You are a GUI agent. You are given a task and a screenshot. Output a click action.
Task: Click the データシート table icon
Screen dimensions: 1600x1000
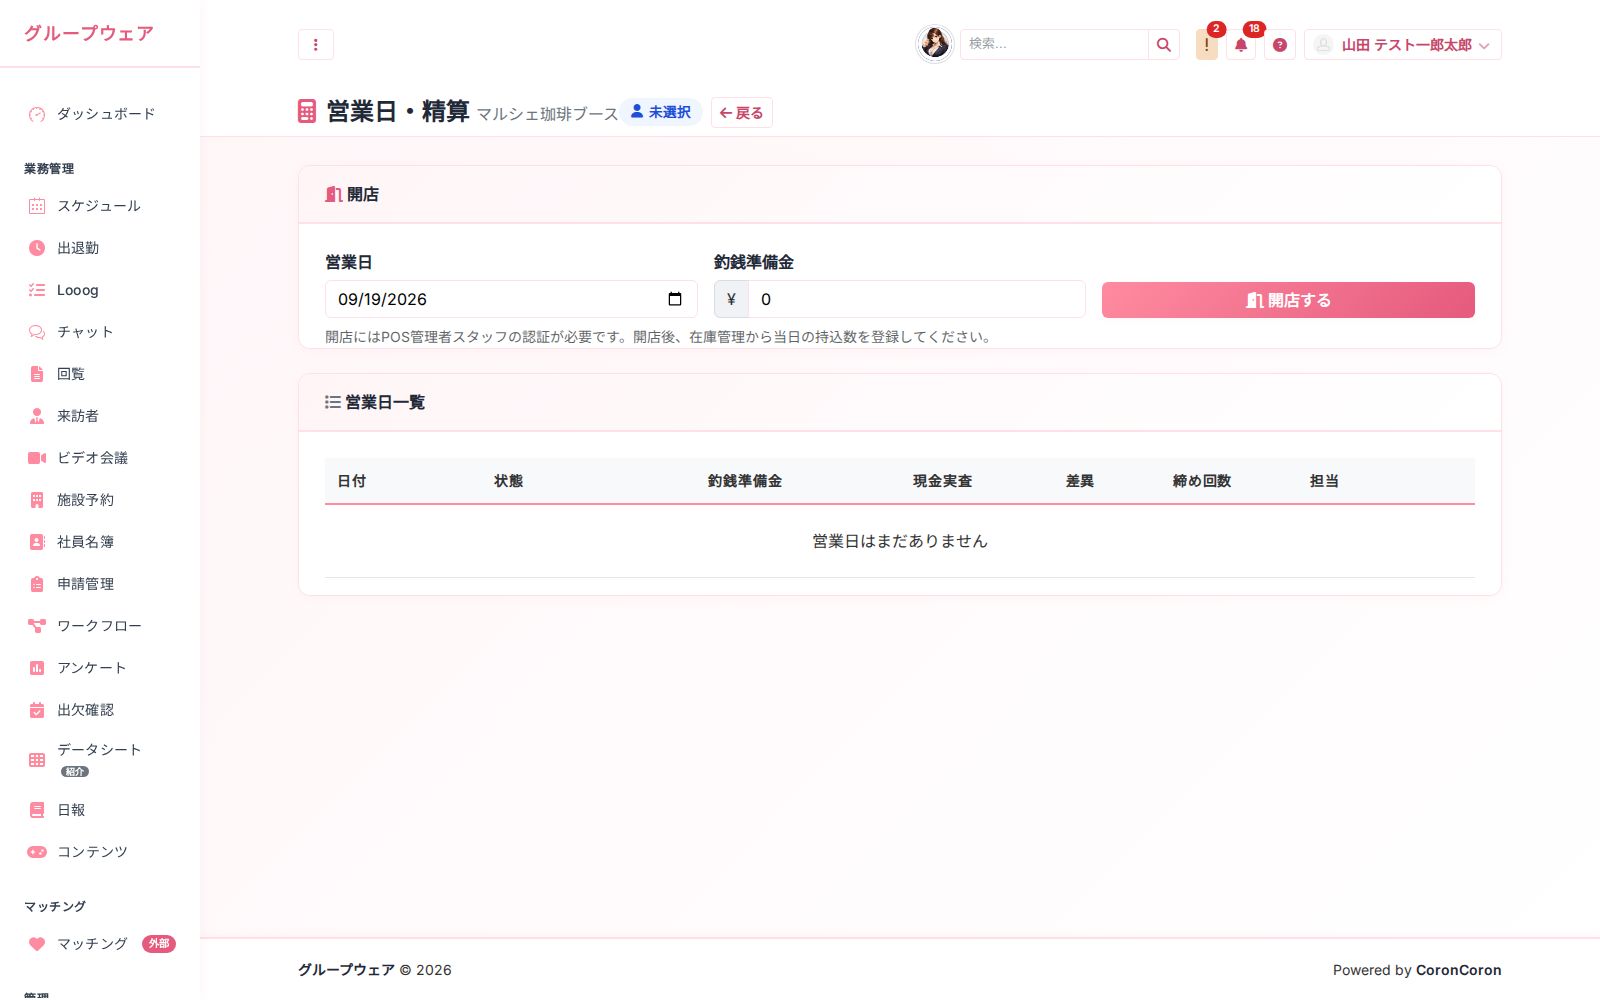[x=37, y=760]
